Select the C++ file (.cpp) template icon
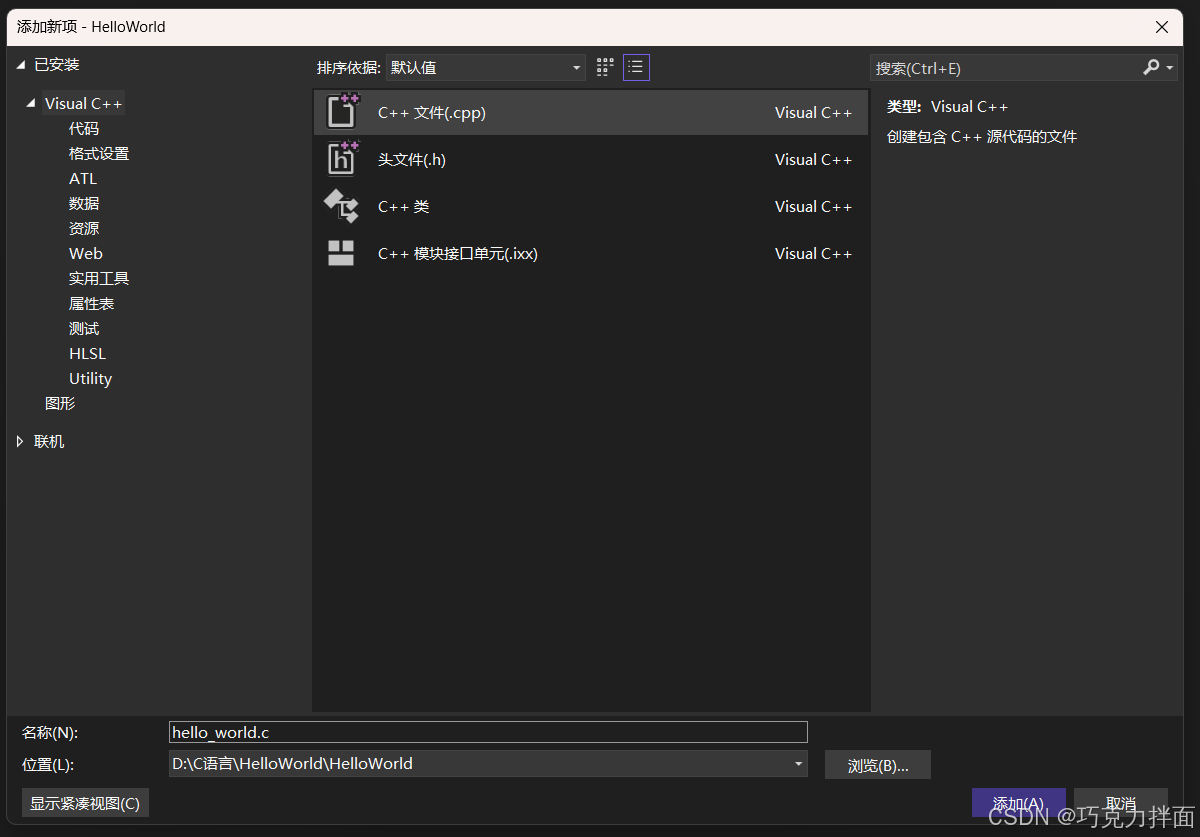This screenshot has height=837, width=1200. [342, 112]
